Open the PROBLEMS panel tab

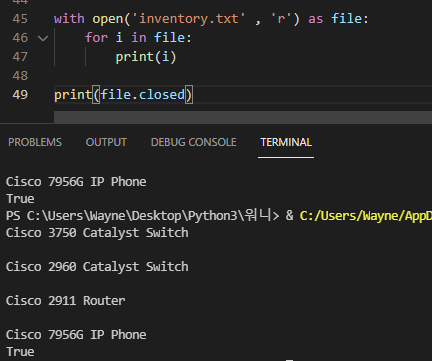(35, 142)
